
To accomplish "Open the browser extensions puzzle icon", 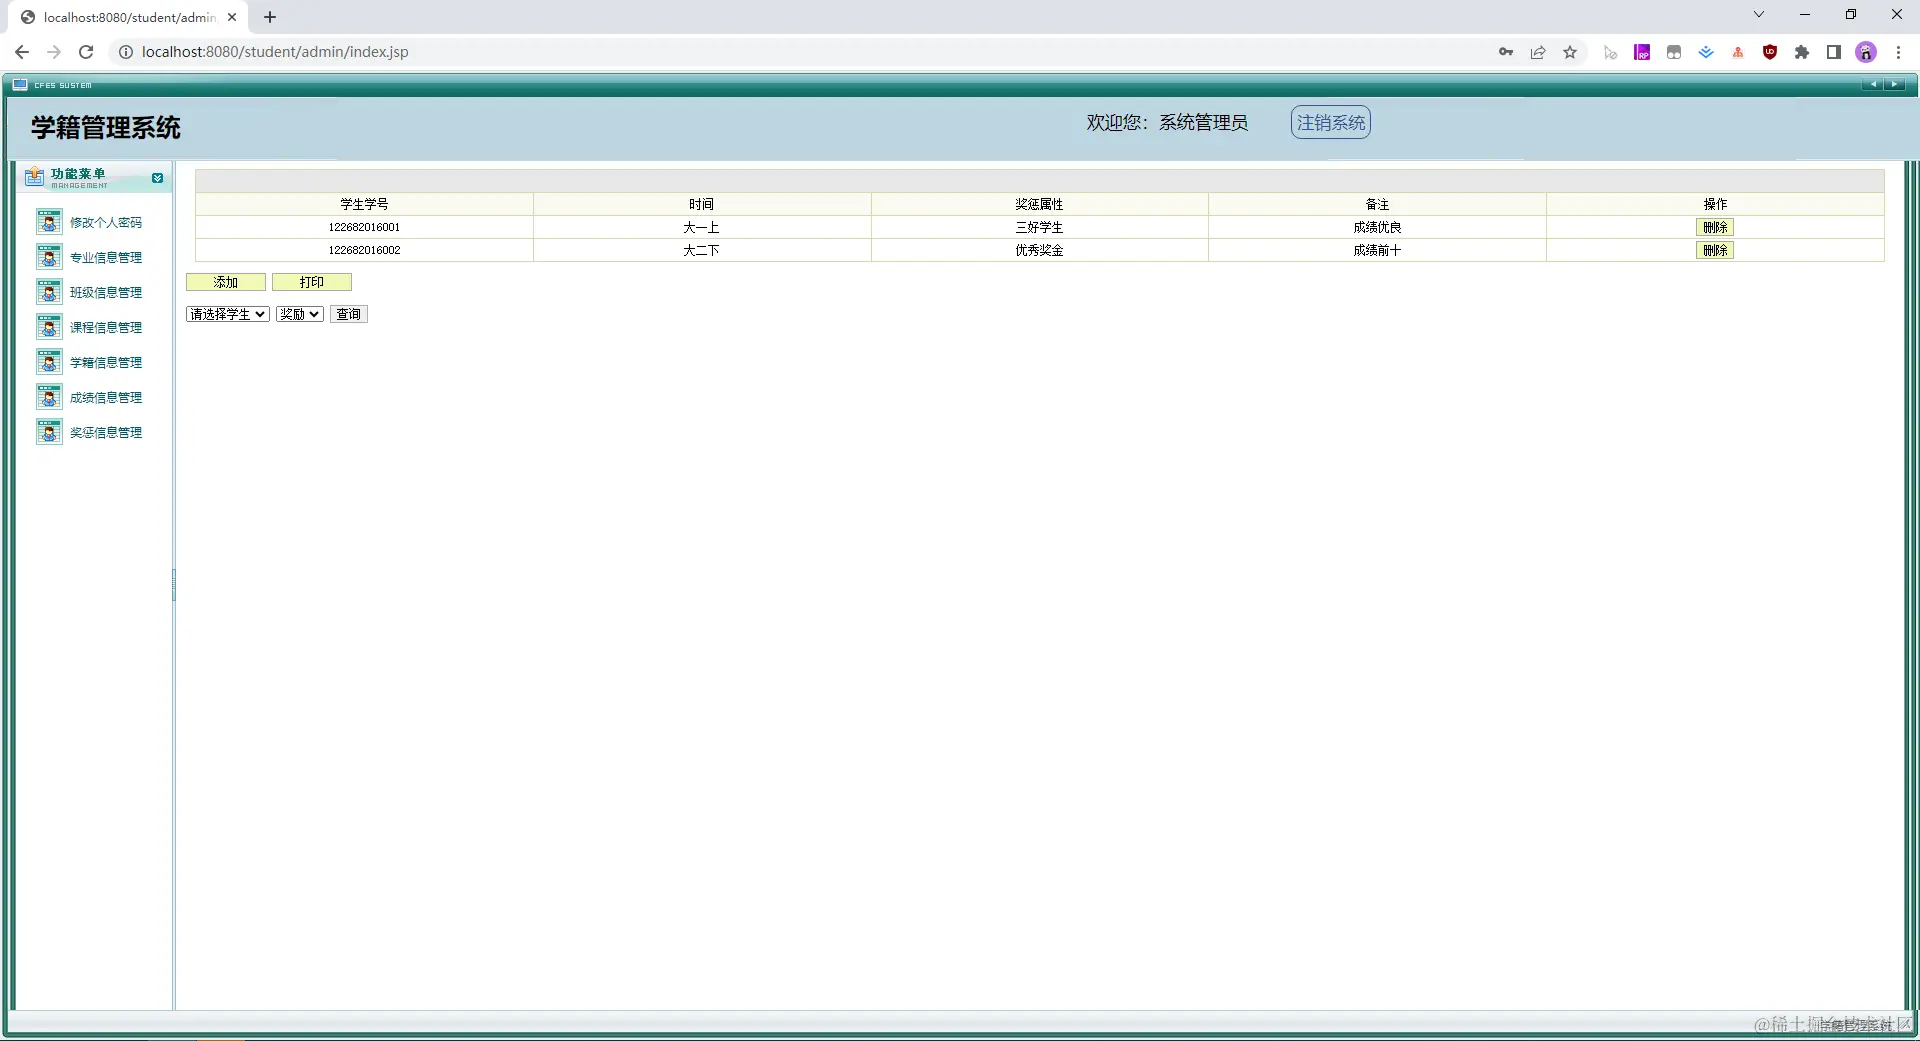I will (x=1802, y=52).
